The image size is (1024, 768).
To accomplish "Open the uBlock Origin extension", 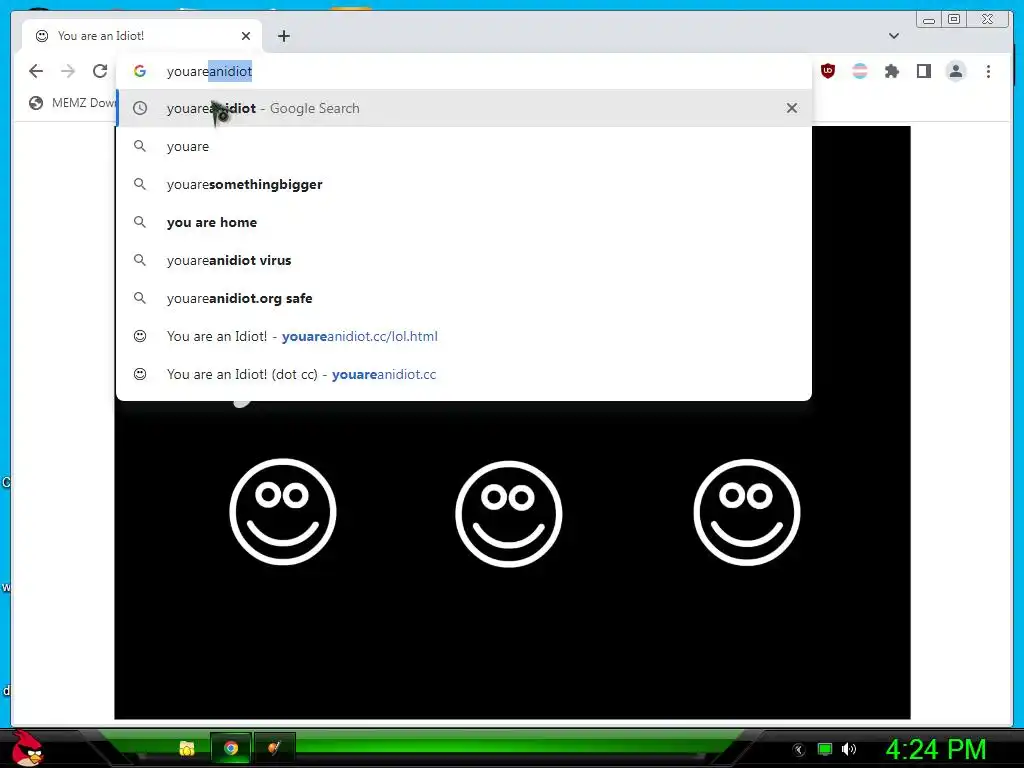I will coord(827,71).
